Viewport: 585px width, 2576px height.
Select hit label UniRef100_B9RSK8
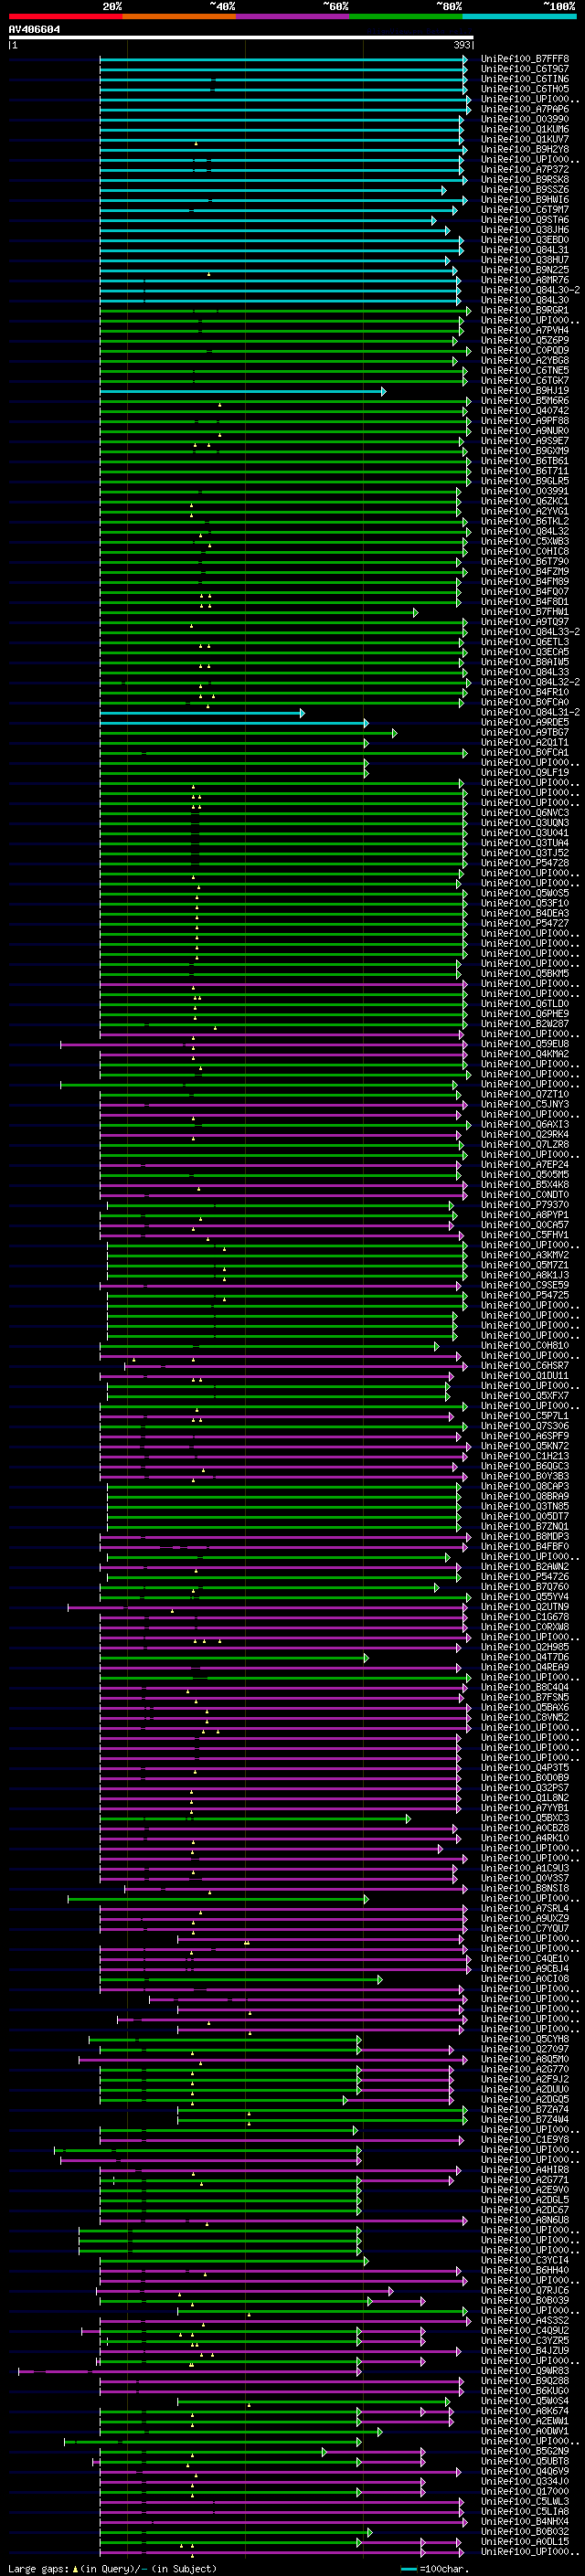coord(525,179)
